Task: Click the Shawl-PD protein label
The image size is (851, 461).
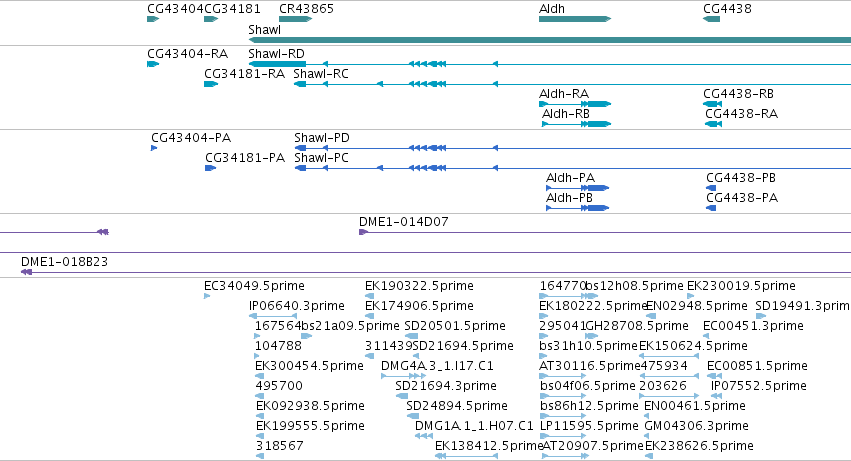Action: tap(322, 138)
